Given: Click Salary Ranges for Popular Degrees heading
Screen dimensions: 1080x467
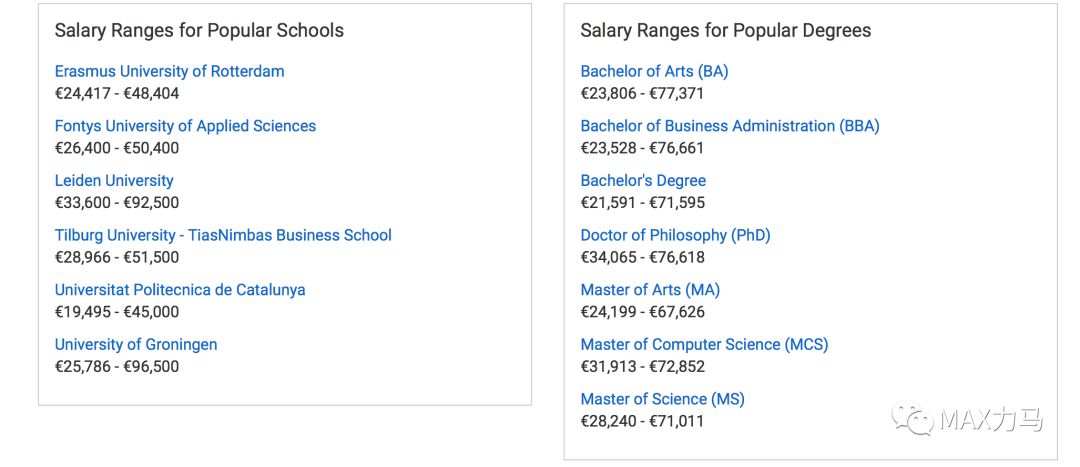Looking at the screenshot, I should point(725,30).
